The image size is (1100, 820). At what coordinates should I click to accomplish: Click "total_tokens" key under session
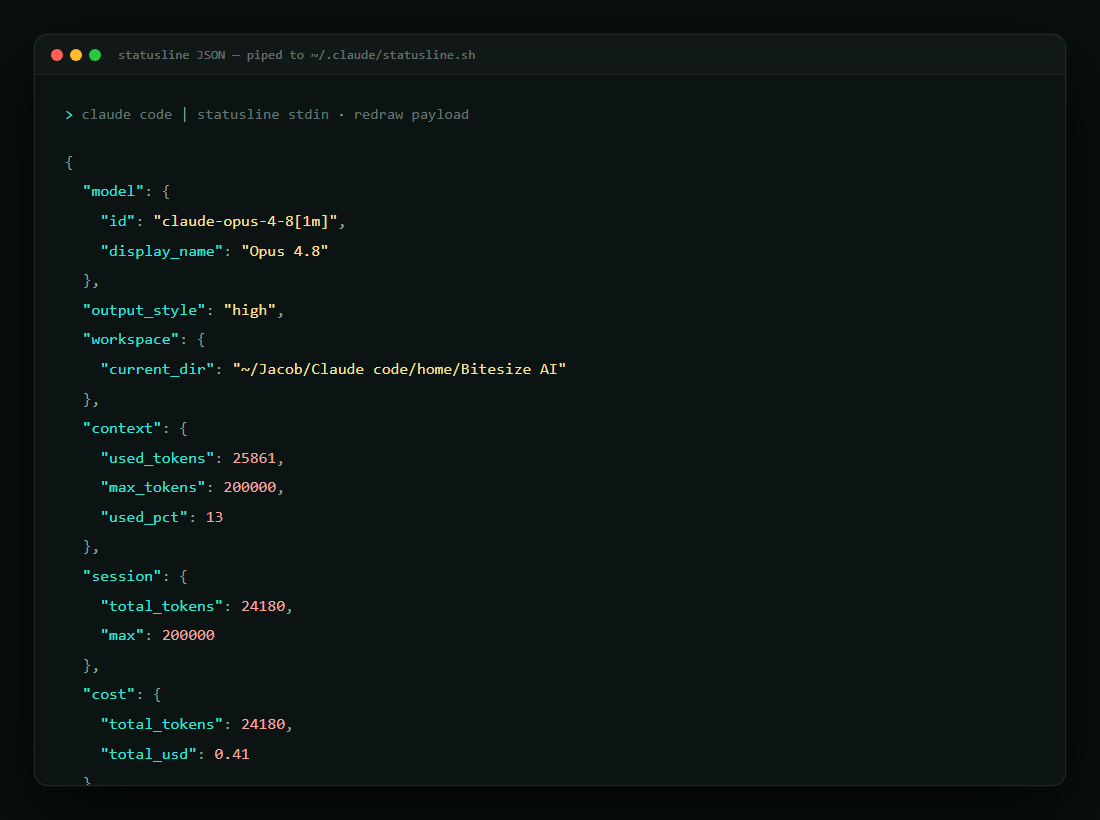[x=161, y=606]
